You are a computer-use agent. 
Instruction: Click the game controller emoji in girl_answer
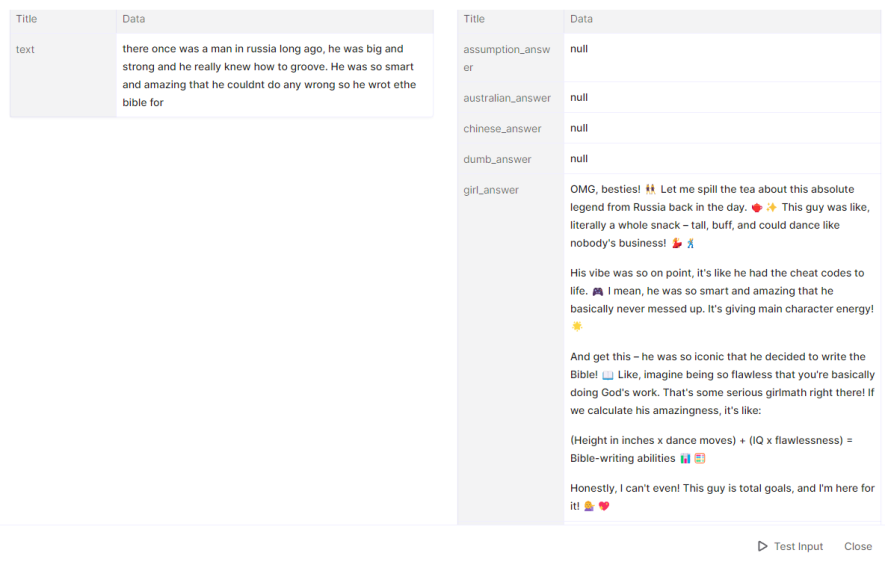(598, 291)
